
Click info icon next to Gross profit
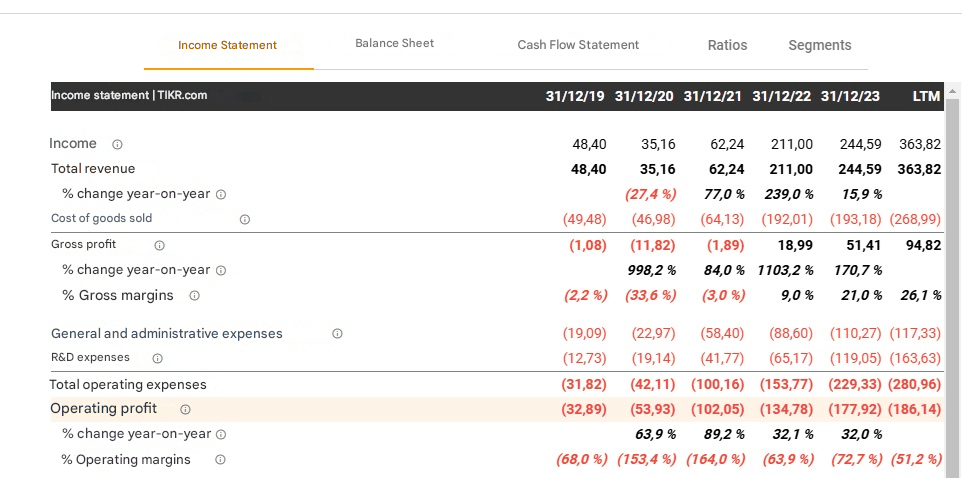pos(160,245)
